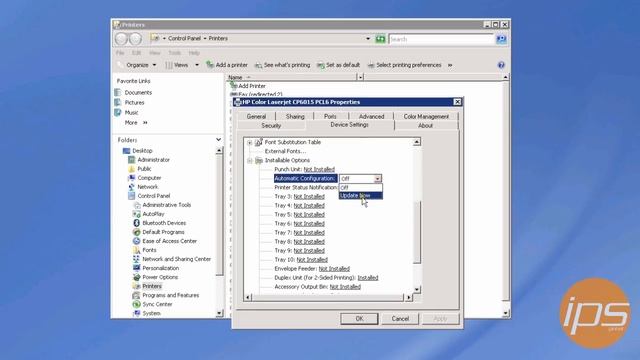The image size is (640, 360).
Task: Switch to the Security tab
Action: coord(271,126)
